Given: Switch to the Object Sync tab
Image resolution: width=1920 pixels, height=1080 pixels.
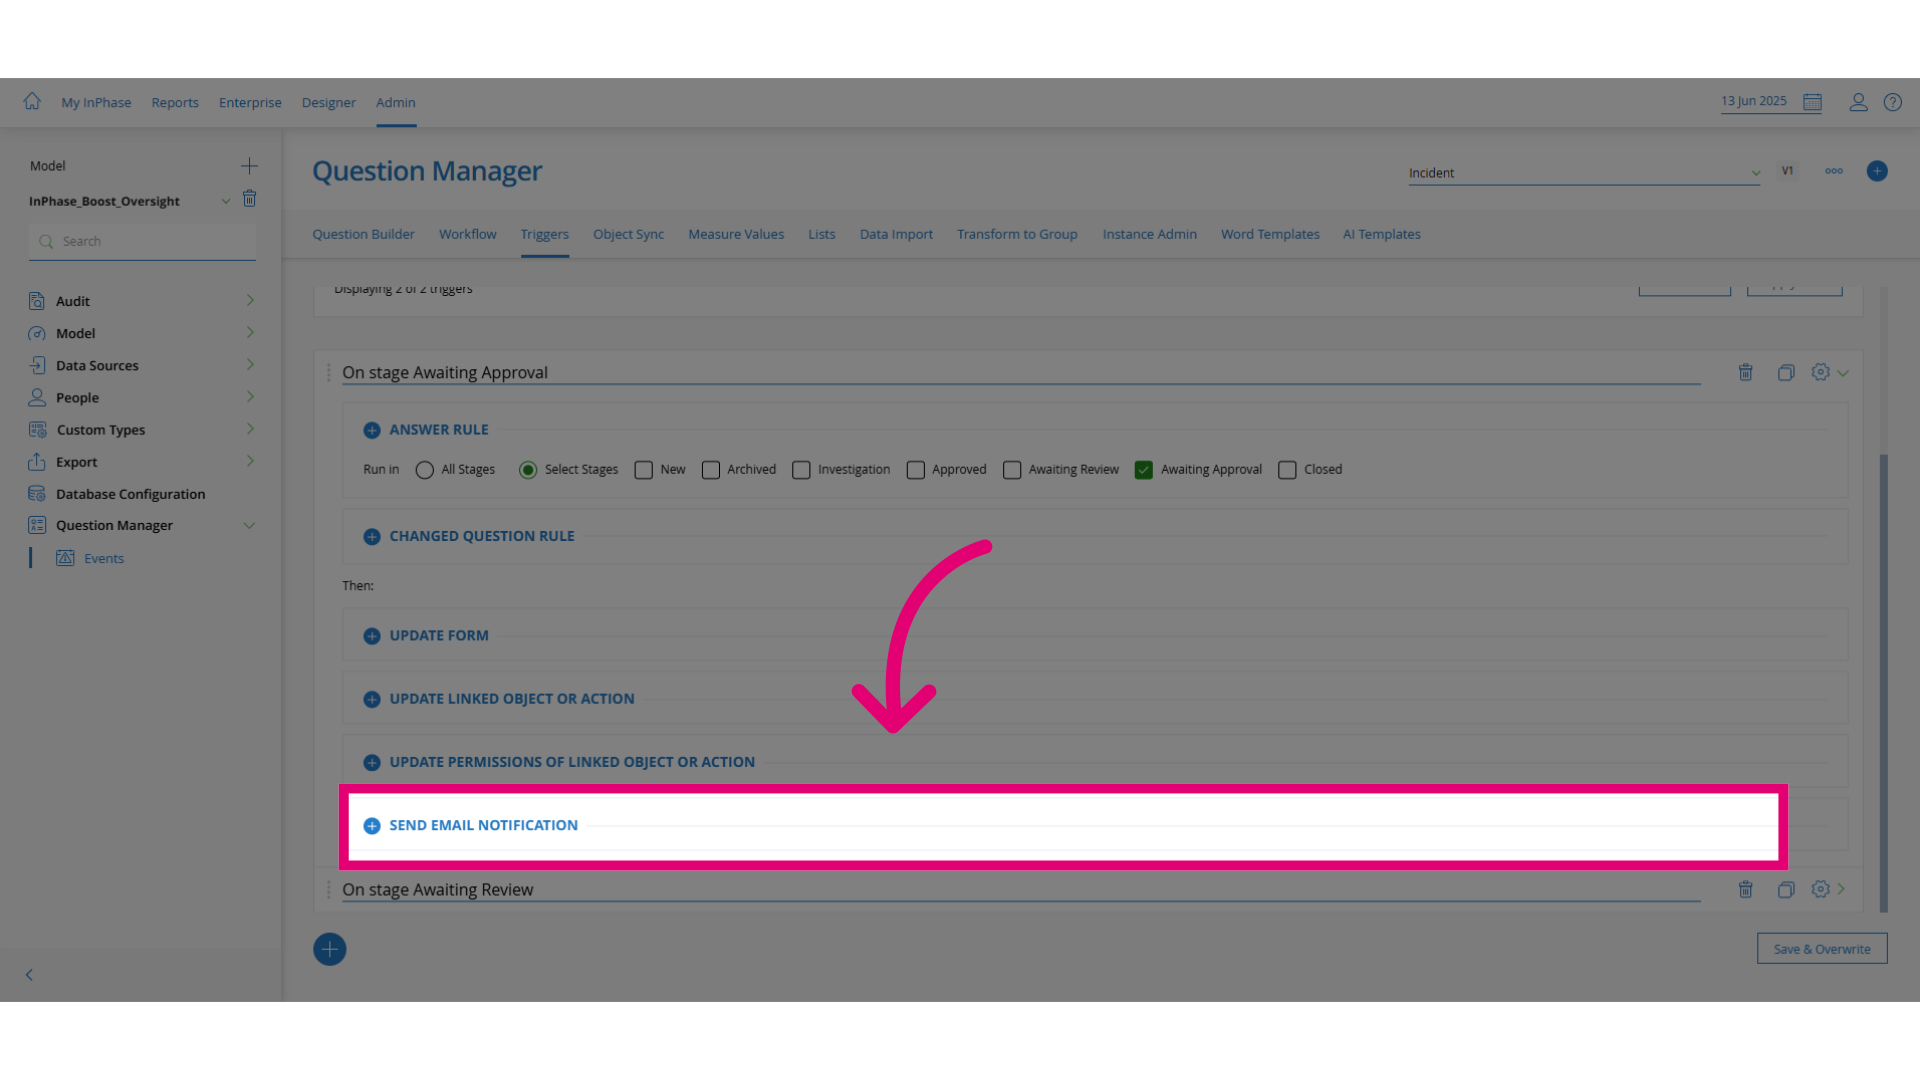Looking at the screenshot, I should coord(628,234).
